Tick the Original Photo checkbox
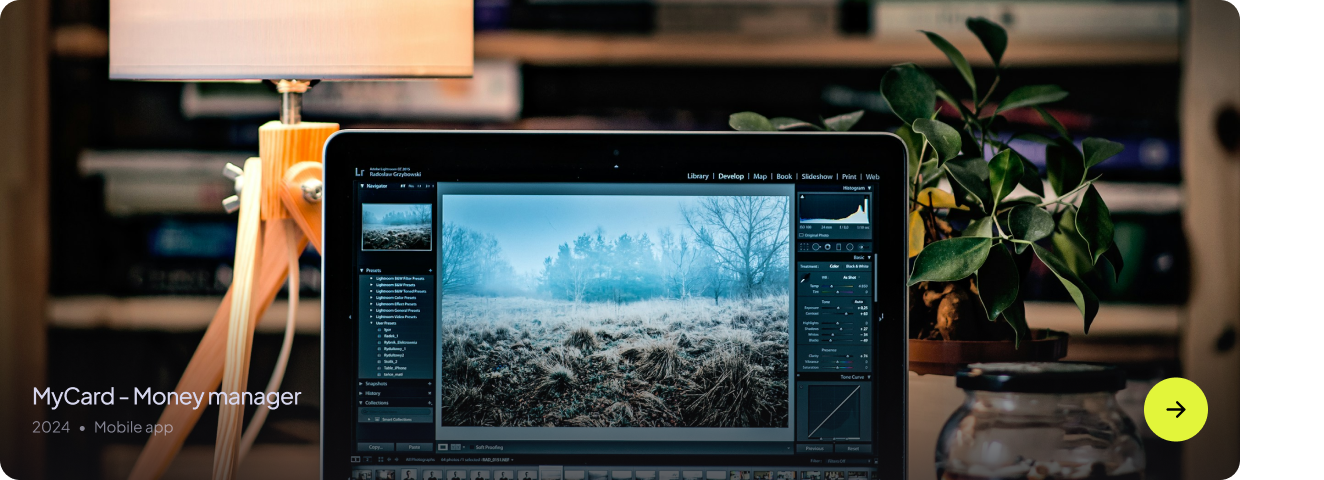1324x480 pixels. (x=802, y=235)
